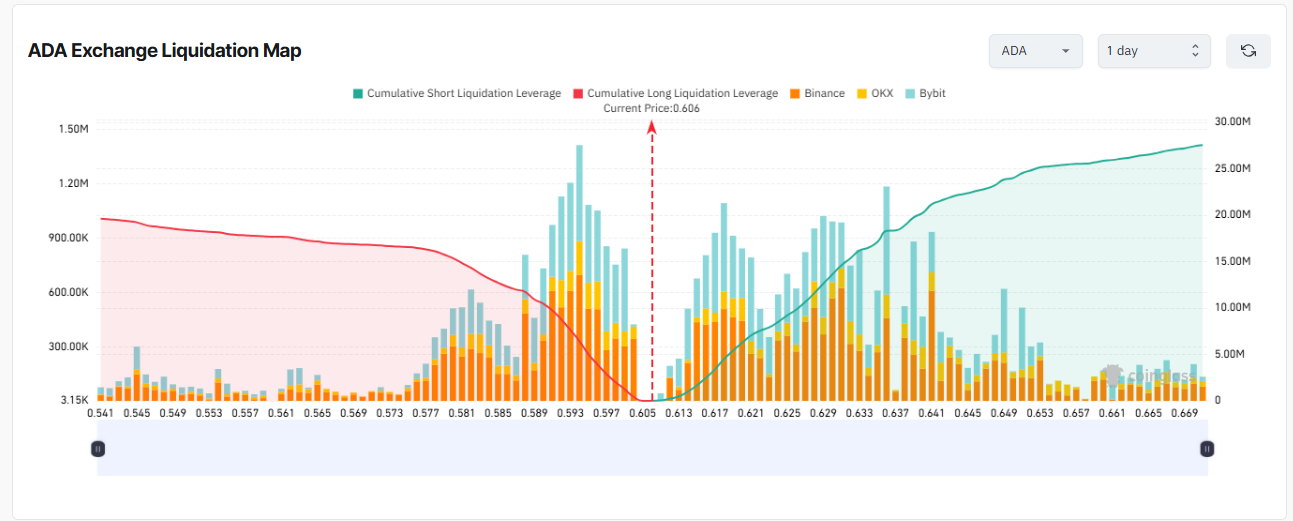Toggle Cumulative Long Liquidation Leverage legend

pyautogui.click(x=675, y=93)
